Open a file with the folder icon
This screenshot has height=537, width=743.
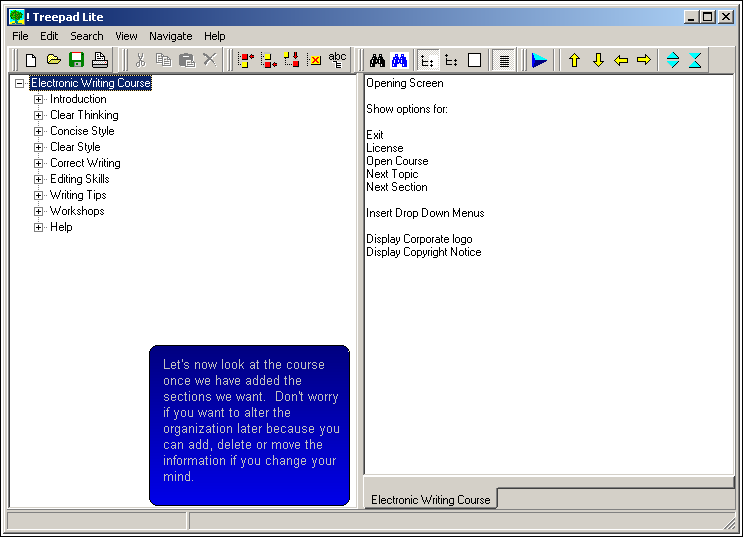tap(54, 60)
